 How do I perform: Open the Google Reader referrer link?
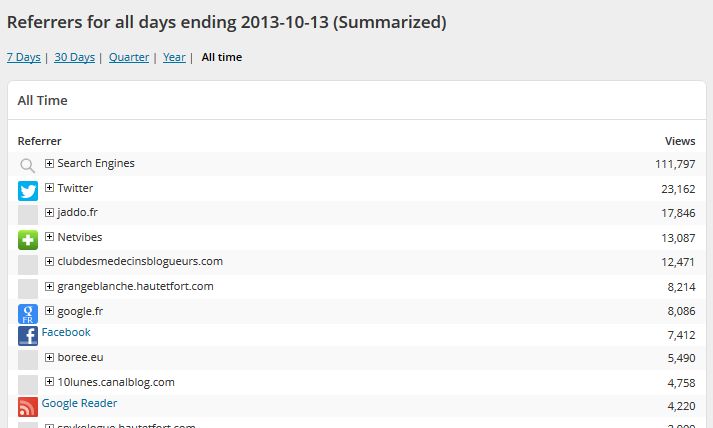pos(79,403)
